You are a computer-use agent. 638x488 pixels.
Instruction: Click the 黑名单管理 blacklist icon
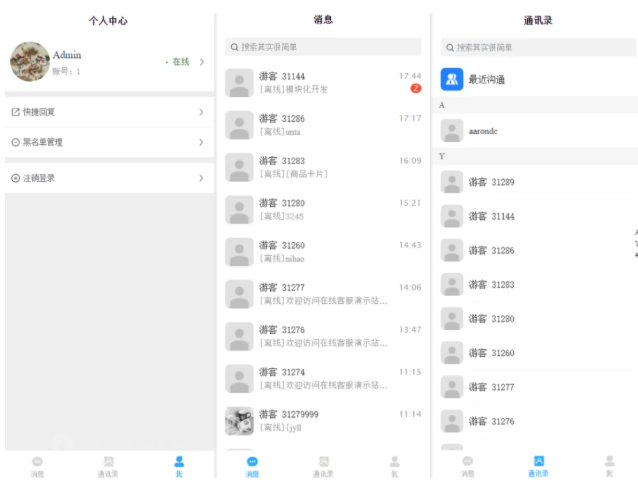[x=15, y=142]
